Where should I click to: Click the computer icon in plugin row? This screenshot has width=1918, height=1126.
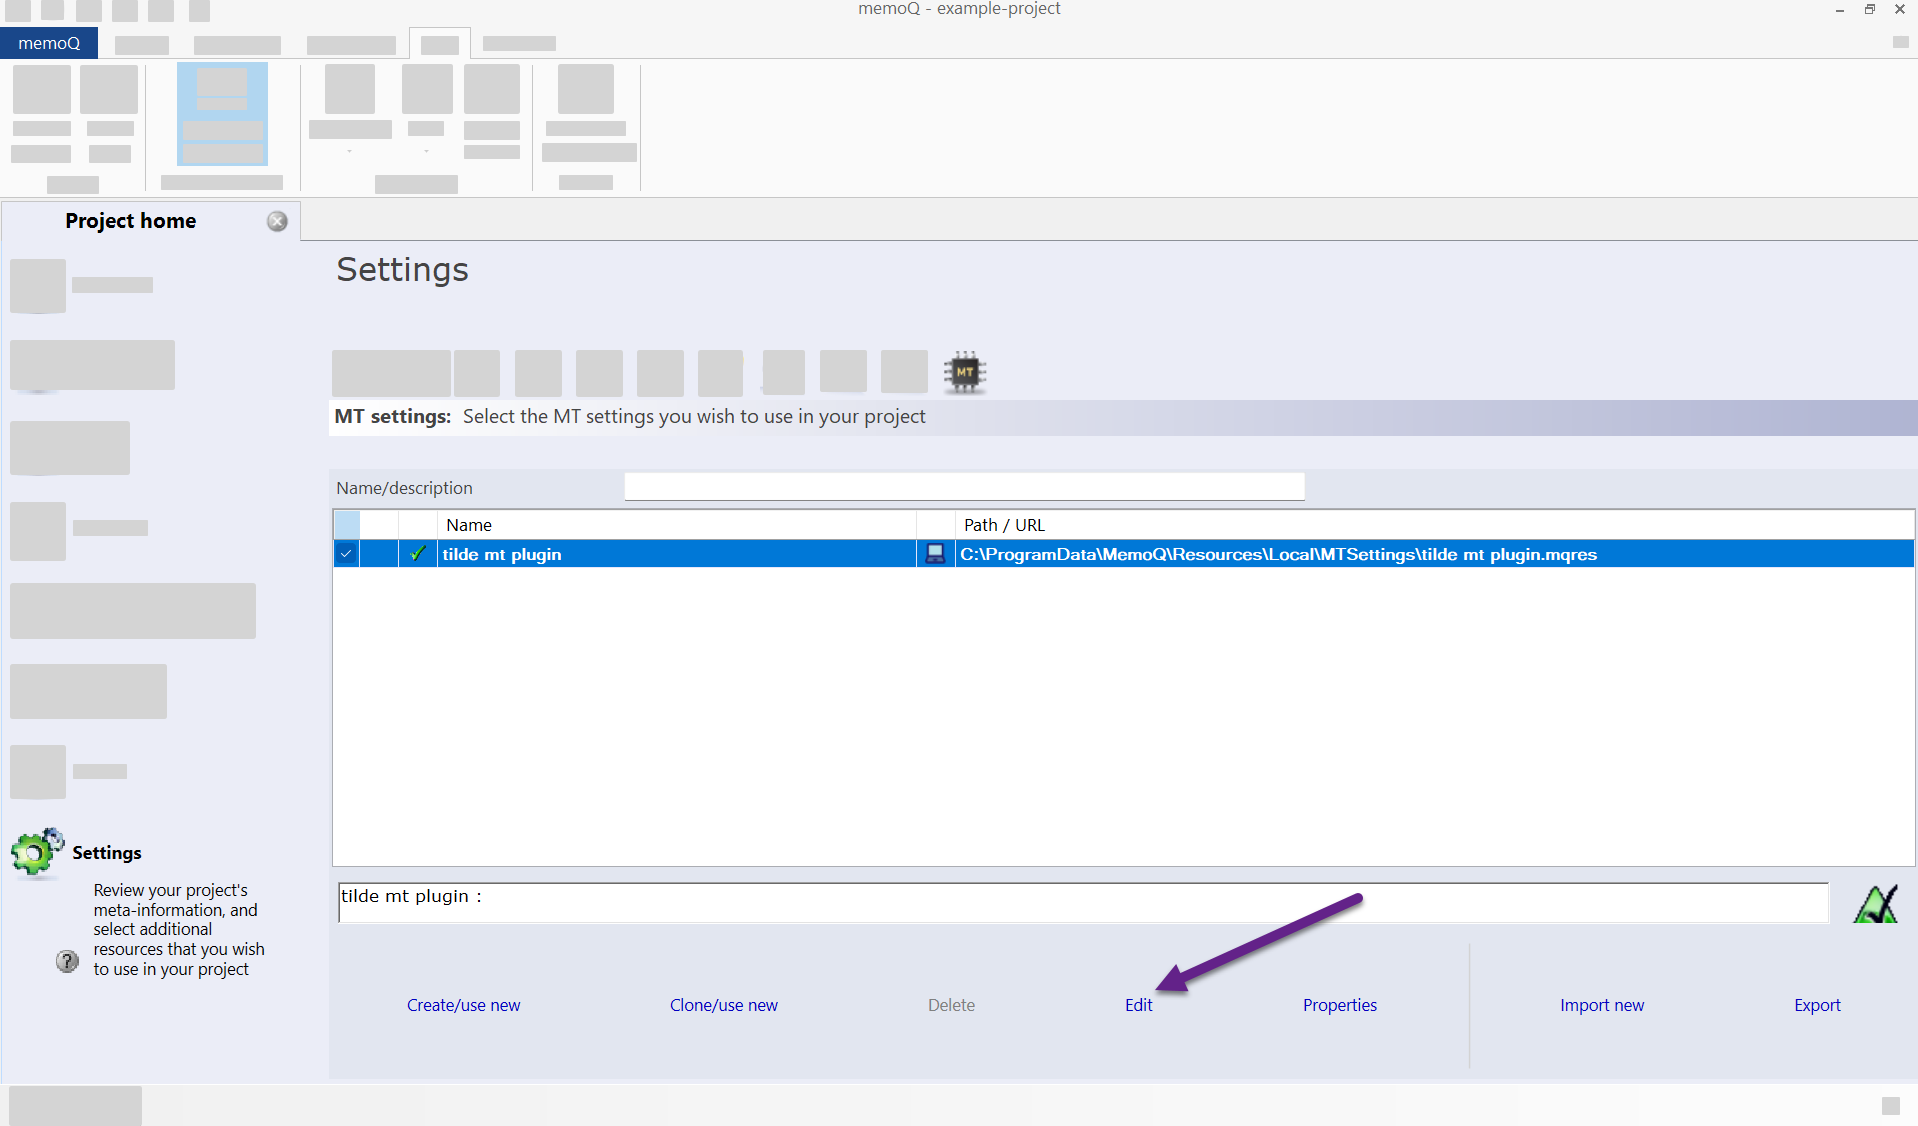pos(935,554)
